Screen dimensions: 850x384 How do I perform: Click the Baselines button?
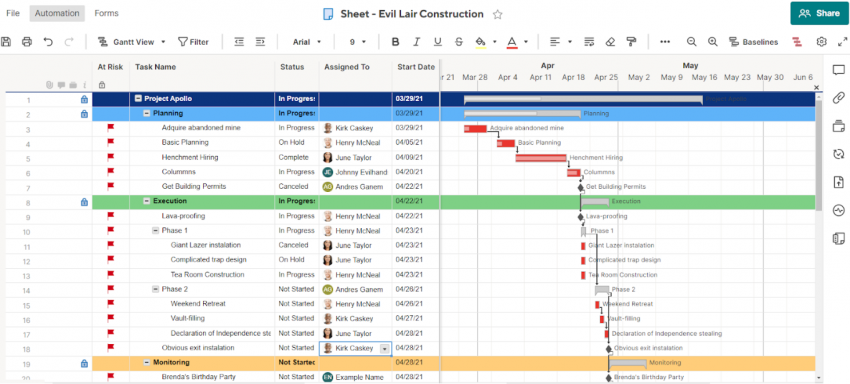pyautogui.click(x=754, y=42)
